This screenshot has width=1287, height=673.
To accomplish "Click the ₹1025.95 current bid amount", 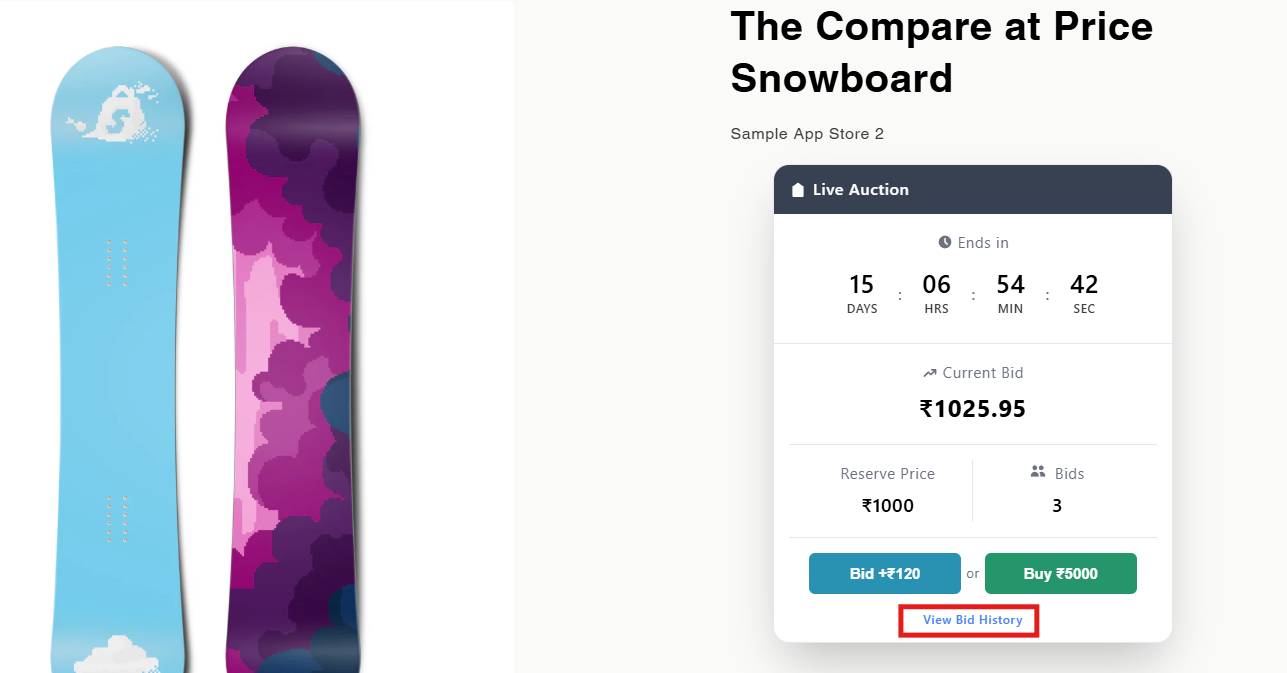I will pyautogui.click(x=972, y=409).
